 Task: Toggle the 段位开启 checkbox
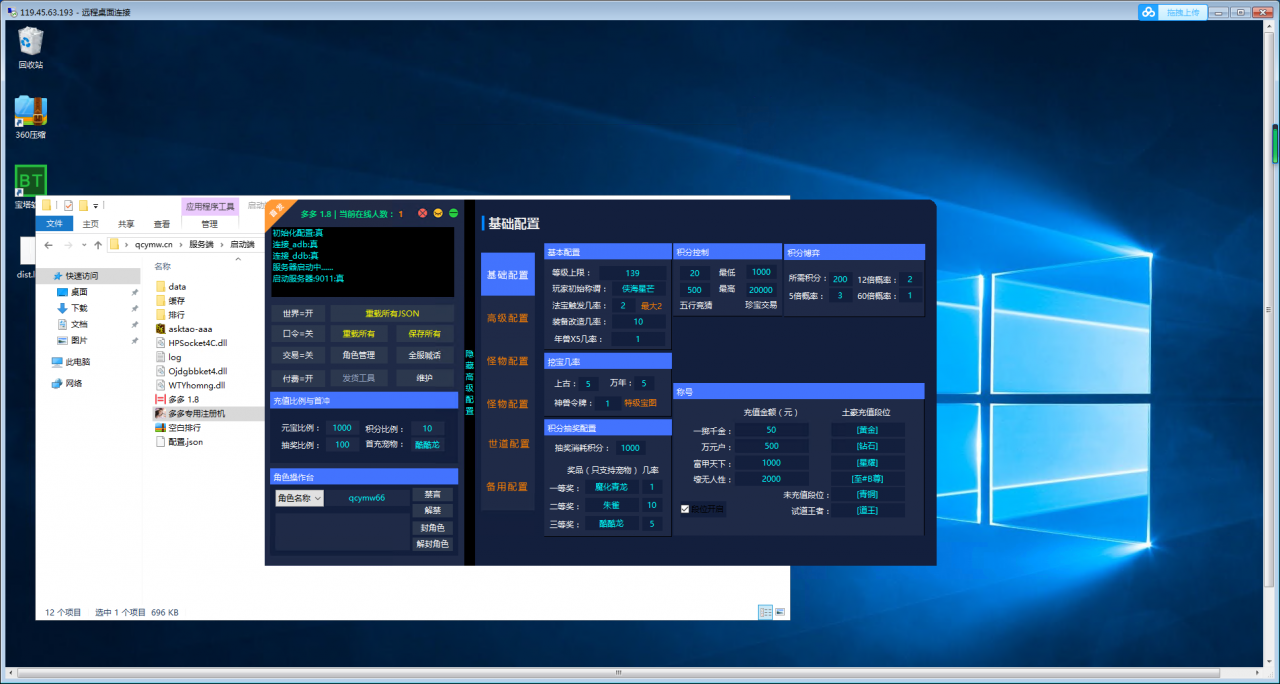pos(685,509)
